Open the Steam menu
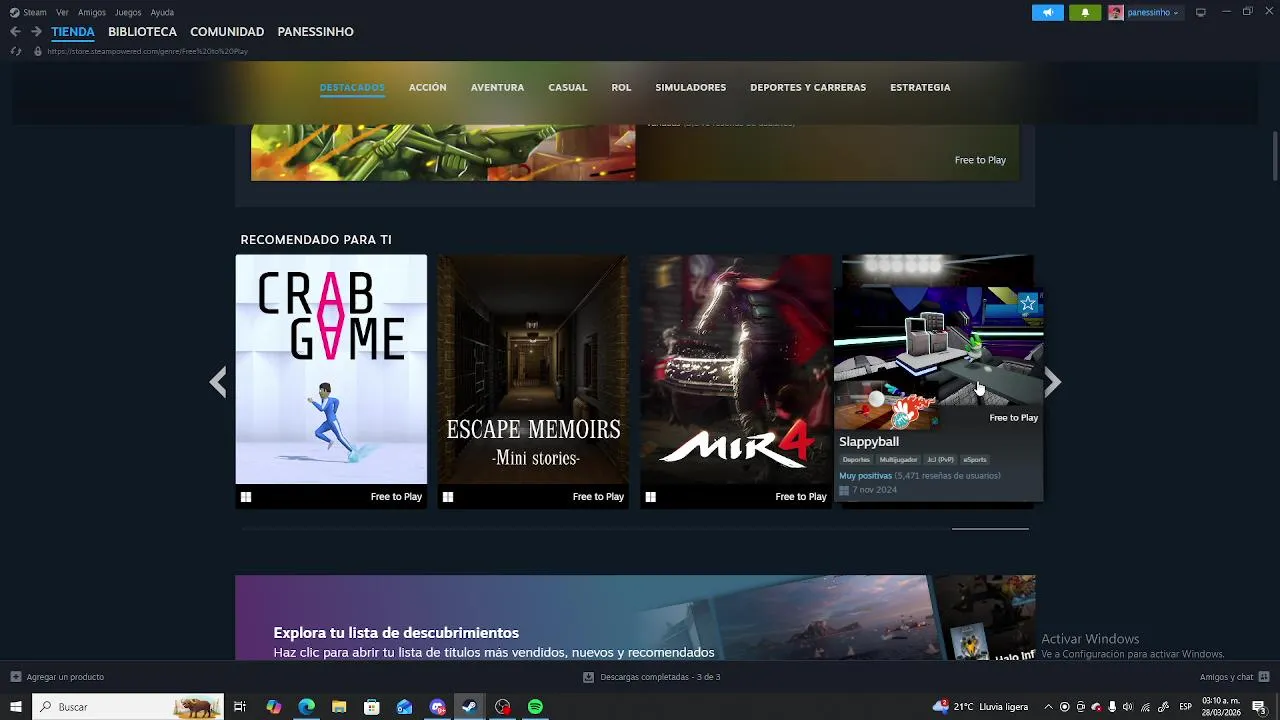 coord(35,12)
